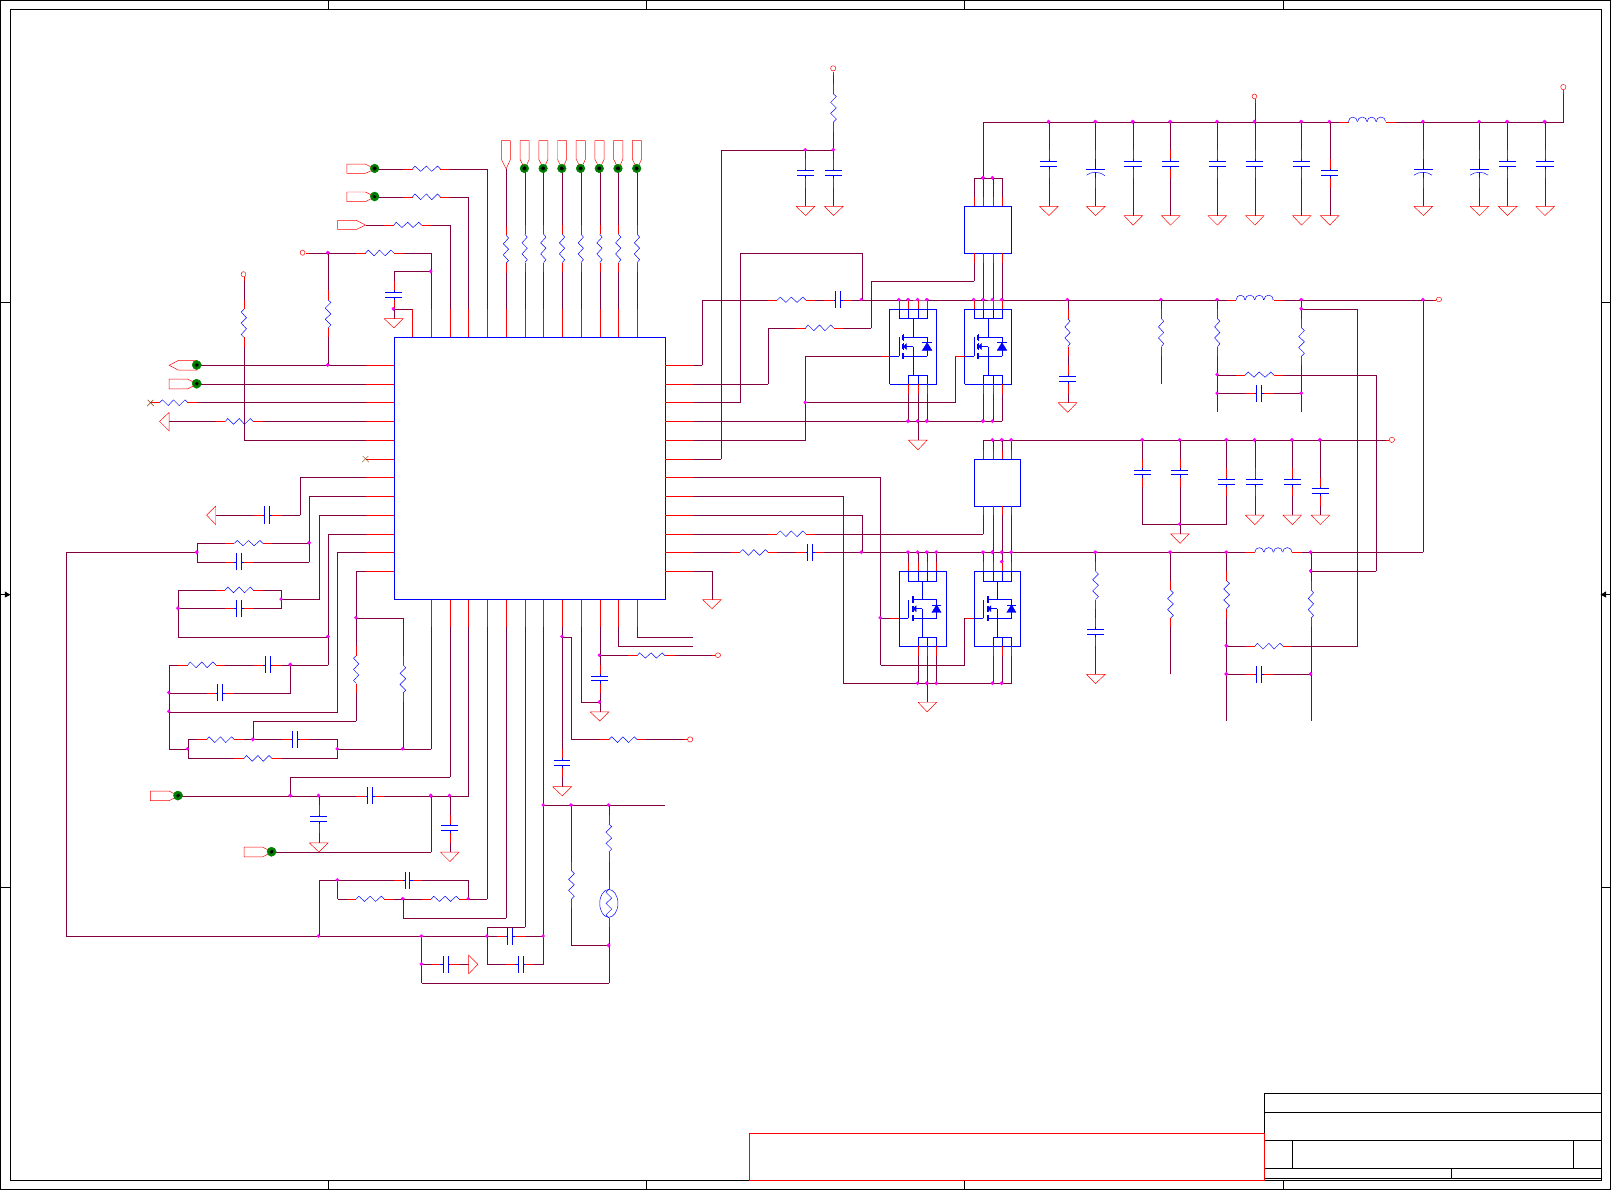Screen dimensions: 1611x1190
Task: Click the leftmost of the eight top port pins
Action: 506,152
